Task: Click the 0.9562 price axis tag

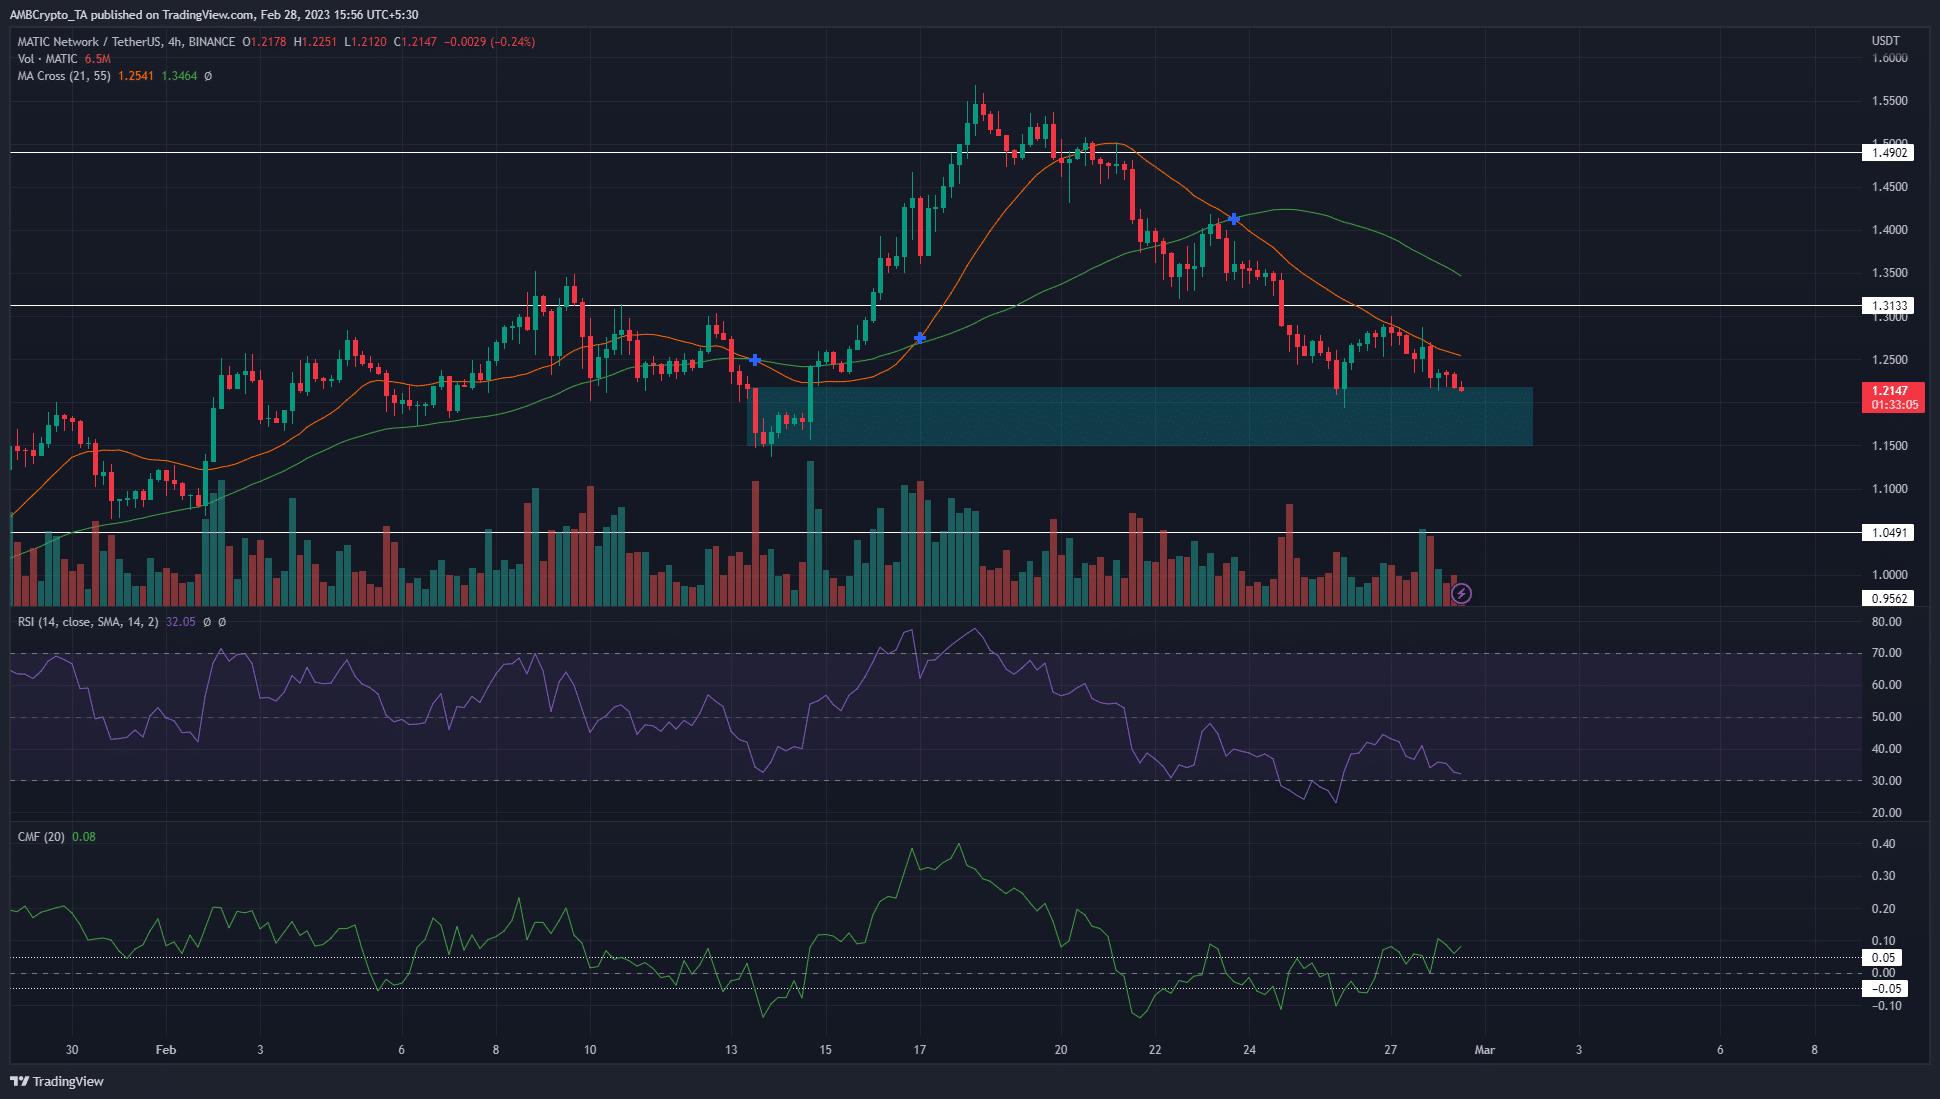Action: pyautogui.click(x=1888, y=599)
